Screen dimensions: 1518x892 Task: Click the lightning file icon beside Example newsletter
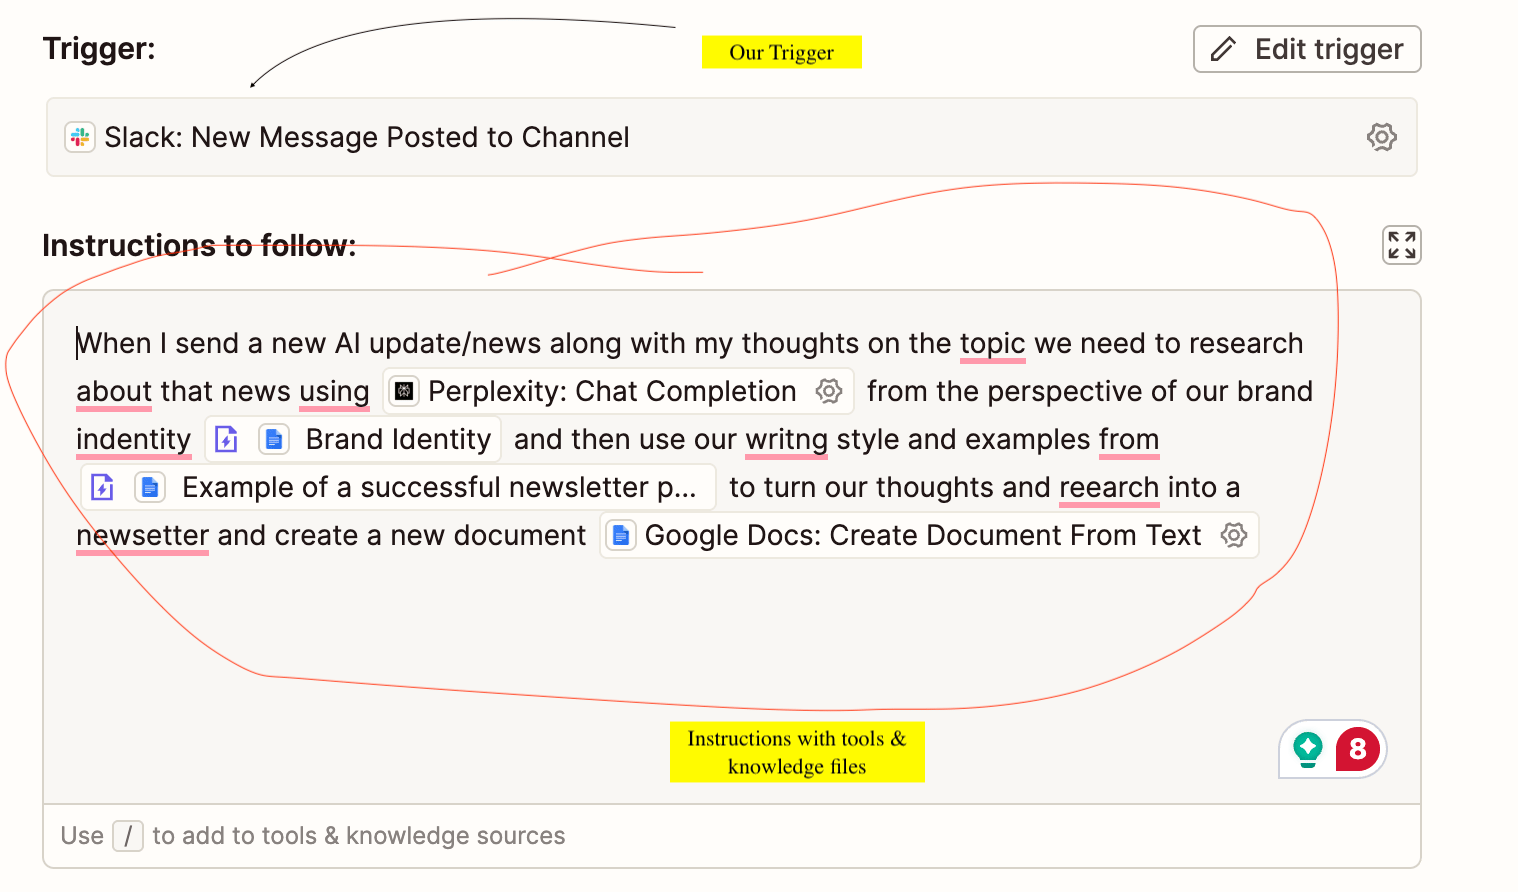coord(103,487)
